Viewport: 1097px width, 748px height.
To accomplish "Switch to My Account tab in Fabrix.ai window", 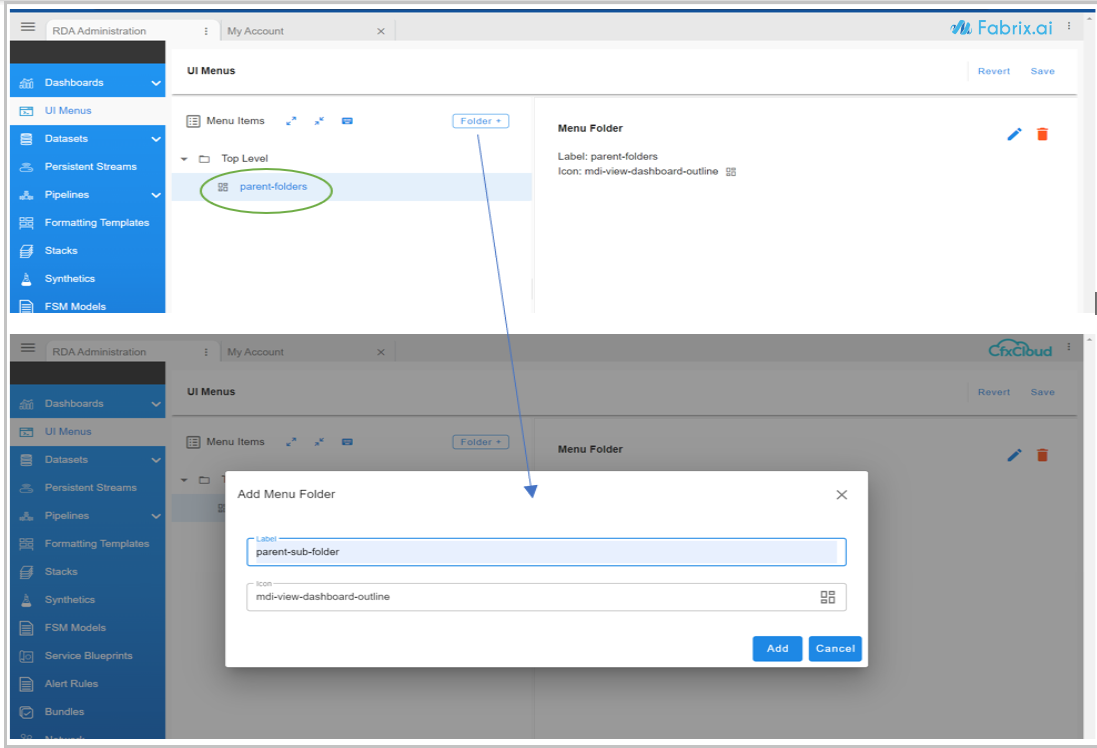I will pyautogui.click(x=256, y=31).
